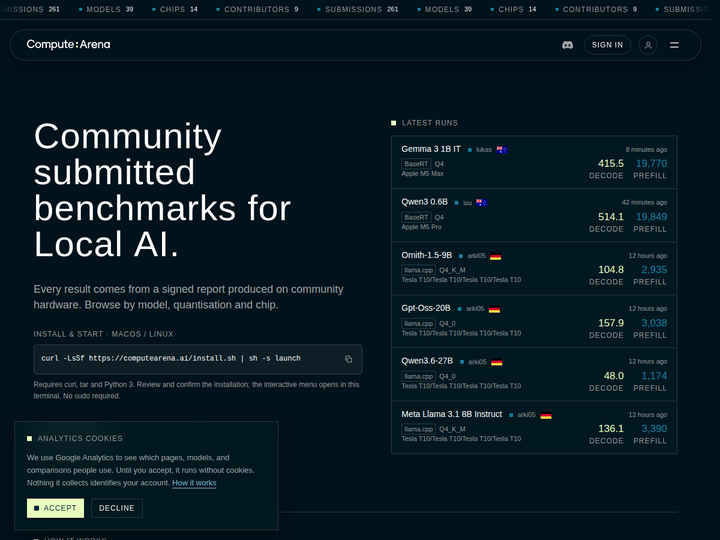Image resolution: width=720 pixels, height=540 pixels.
Task: Open Meta Llama 3.1 8B Instruct run
Action: (534, 428)
